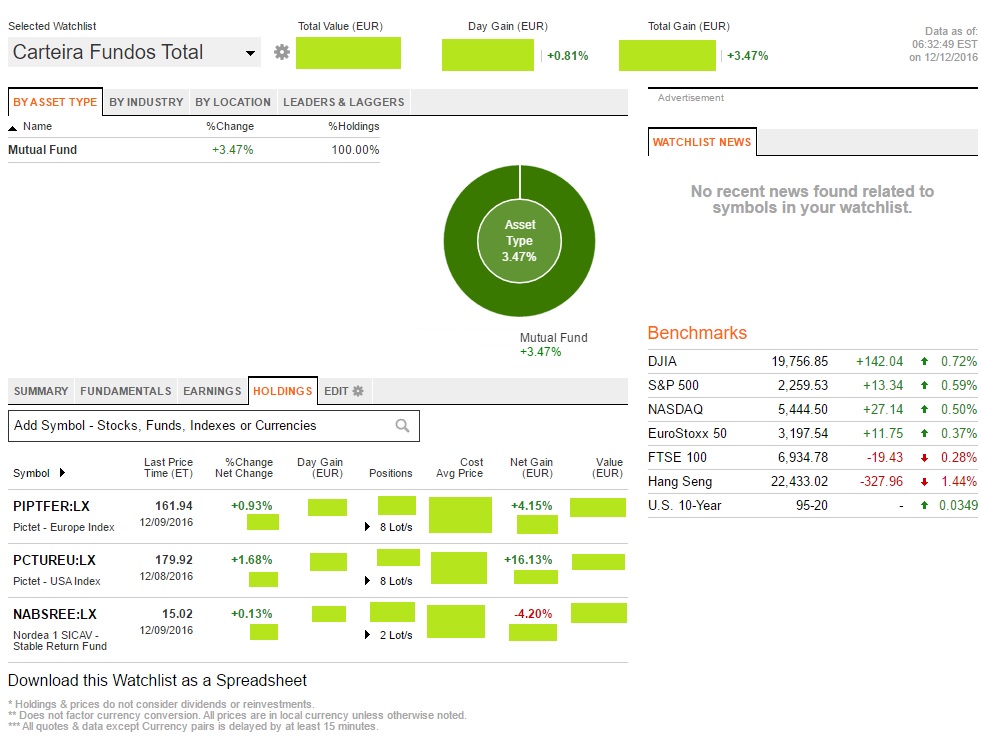The height and width of the screenshot is (747, 981).
Task: Click the gear icon beside watchlist name
Action: pyautogui.click(x=282, y=52)
